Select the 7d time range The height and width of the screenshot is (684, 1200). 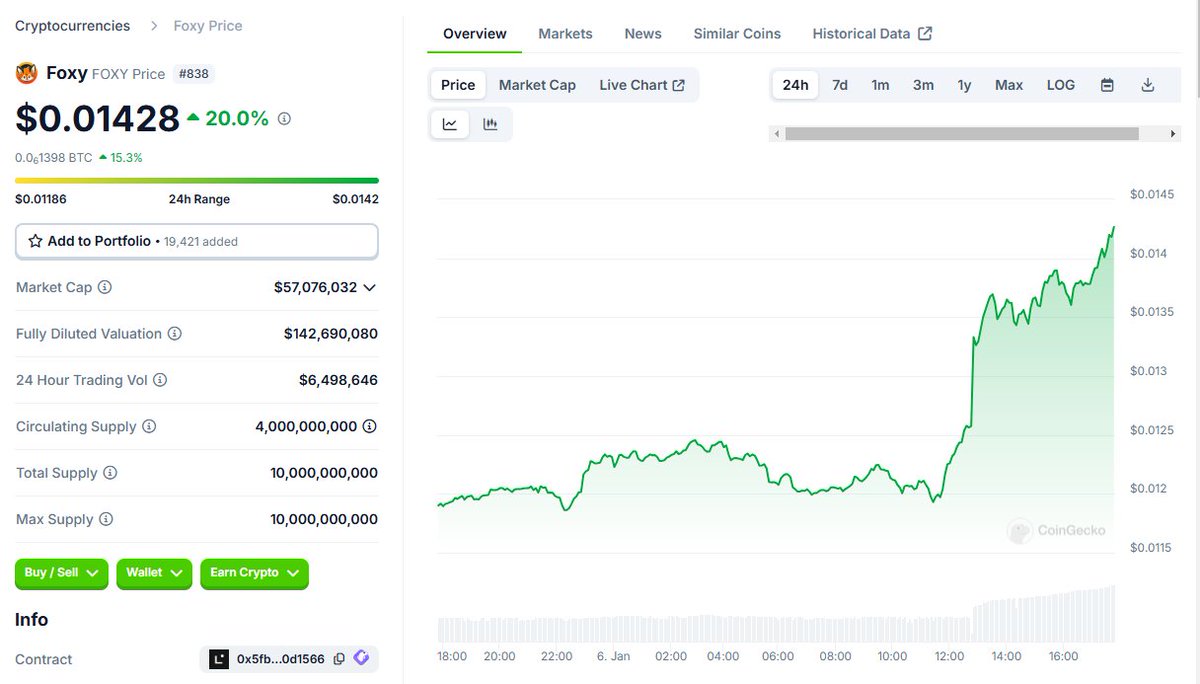coord(840,85)
